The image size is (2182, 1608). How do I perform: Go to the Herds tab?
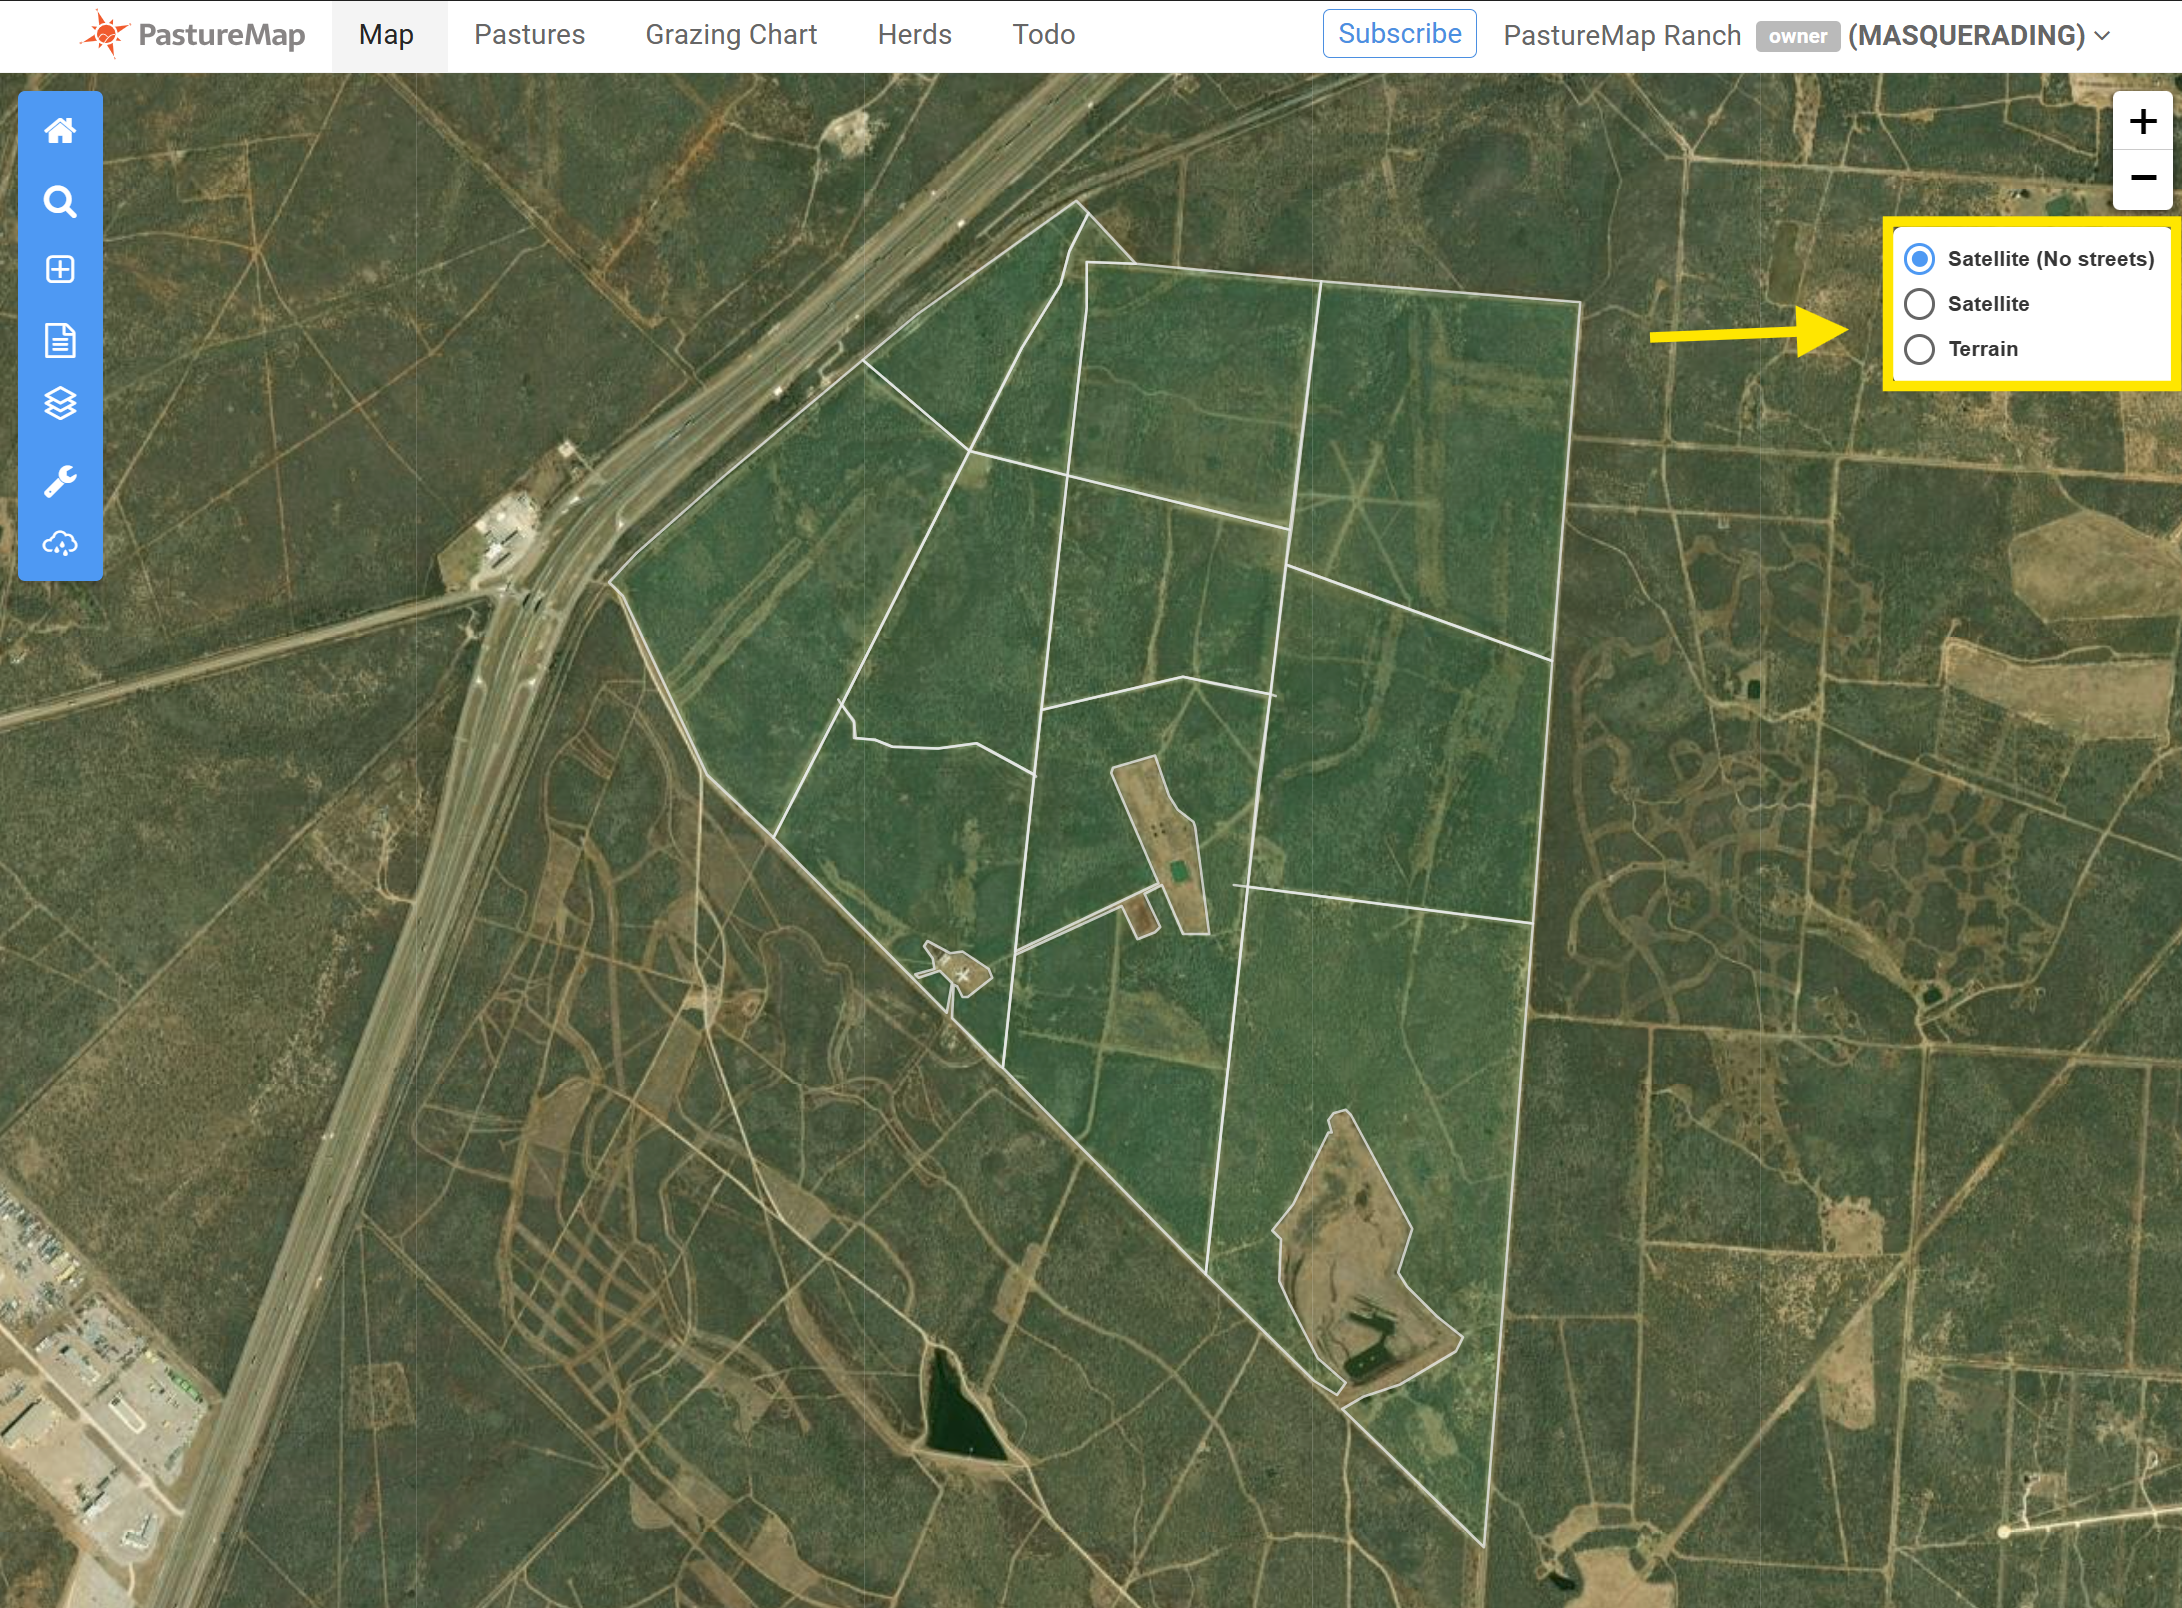(x=914, y=35)
